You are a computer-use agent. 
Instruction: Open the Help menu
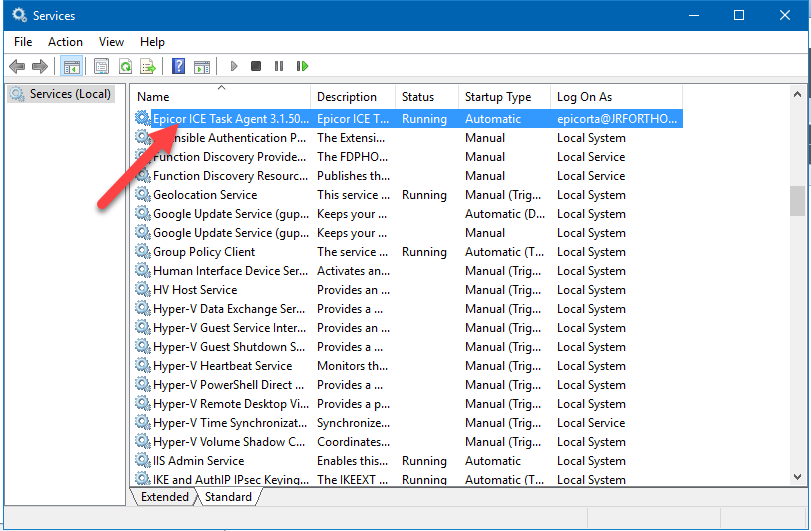(x=152, y=42)
